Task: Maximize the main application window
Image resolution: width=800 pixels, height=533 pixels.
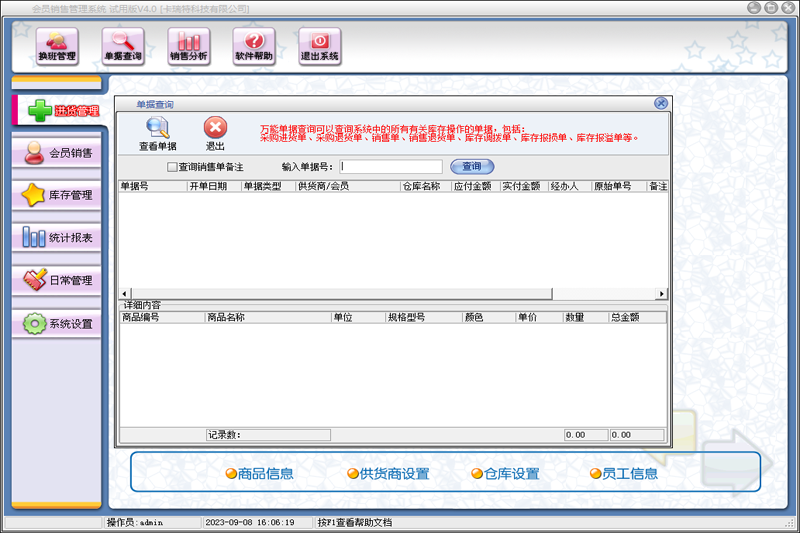Action: 771,8
